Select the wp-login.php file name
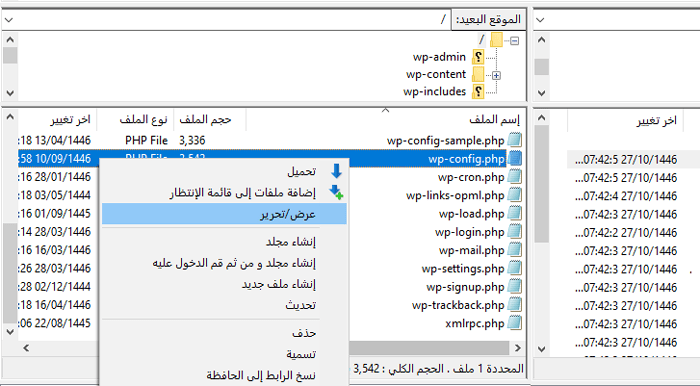700x386 pixels. point(470,232)
